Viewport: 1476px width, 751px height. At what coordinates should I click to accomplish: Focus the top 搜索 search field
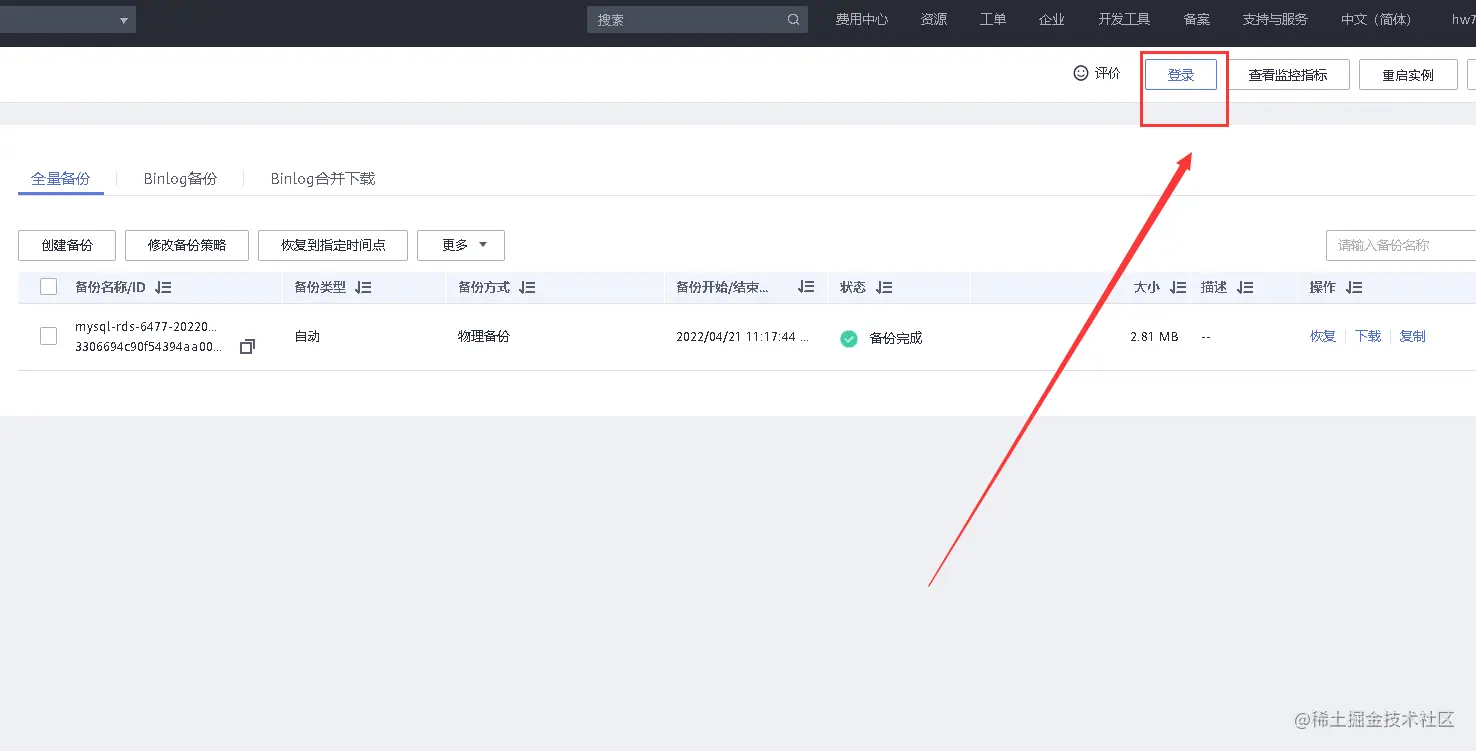pos(697,20)
